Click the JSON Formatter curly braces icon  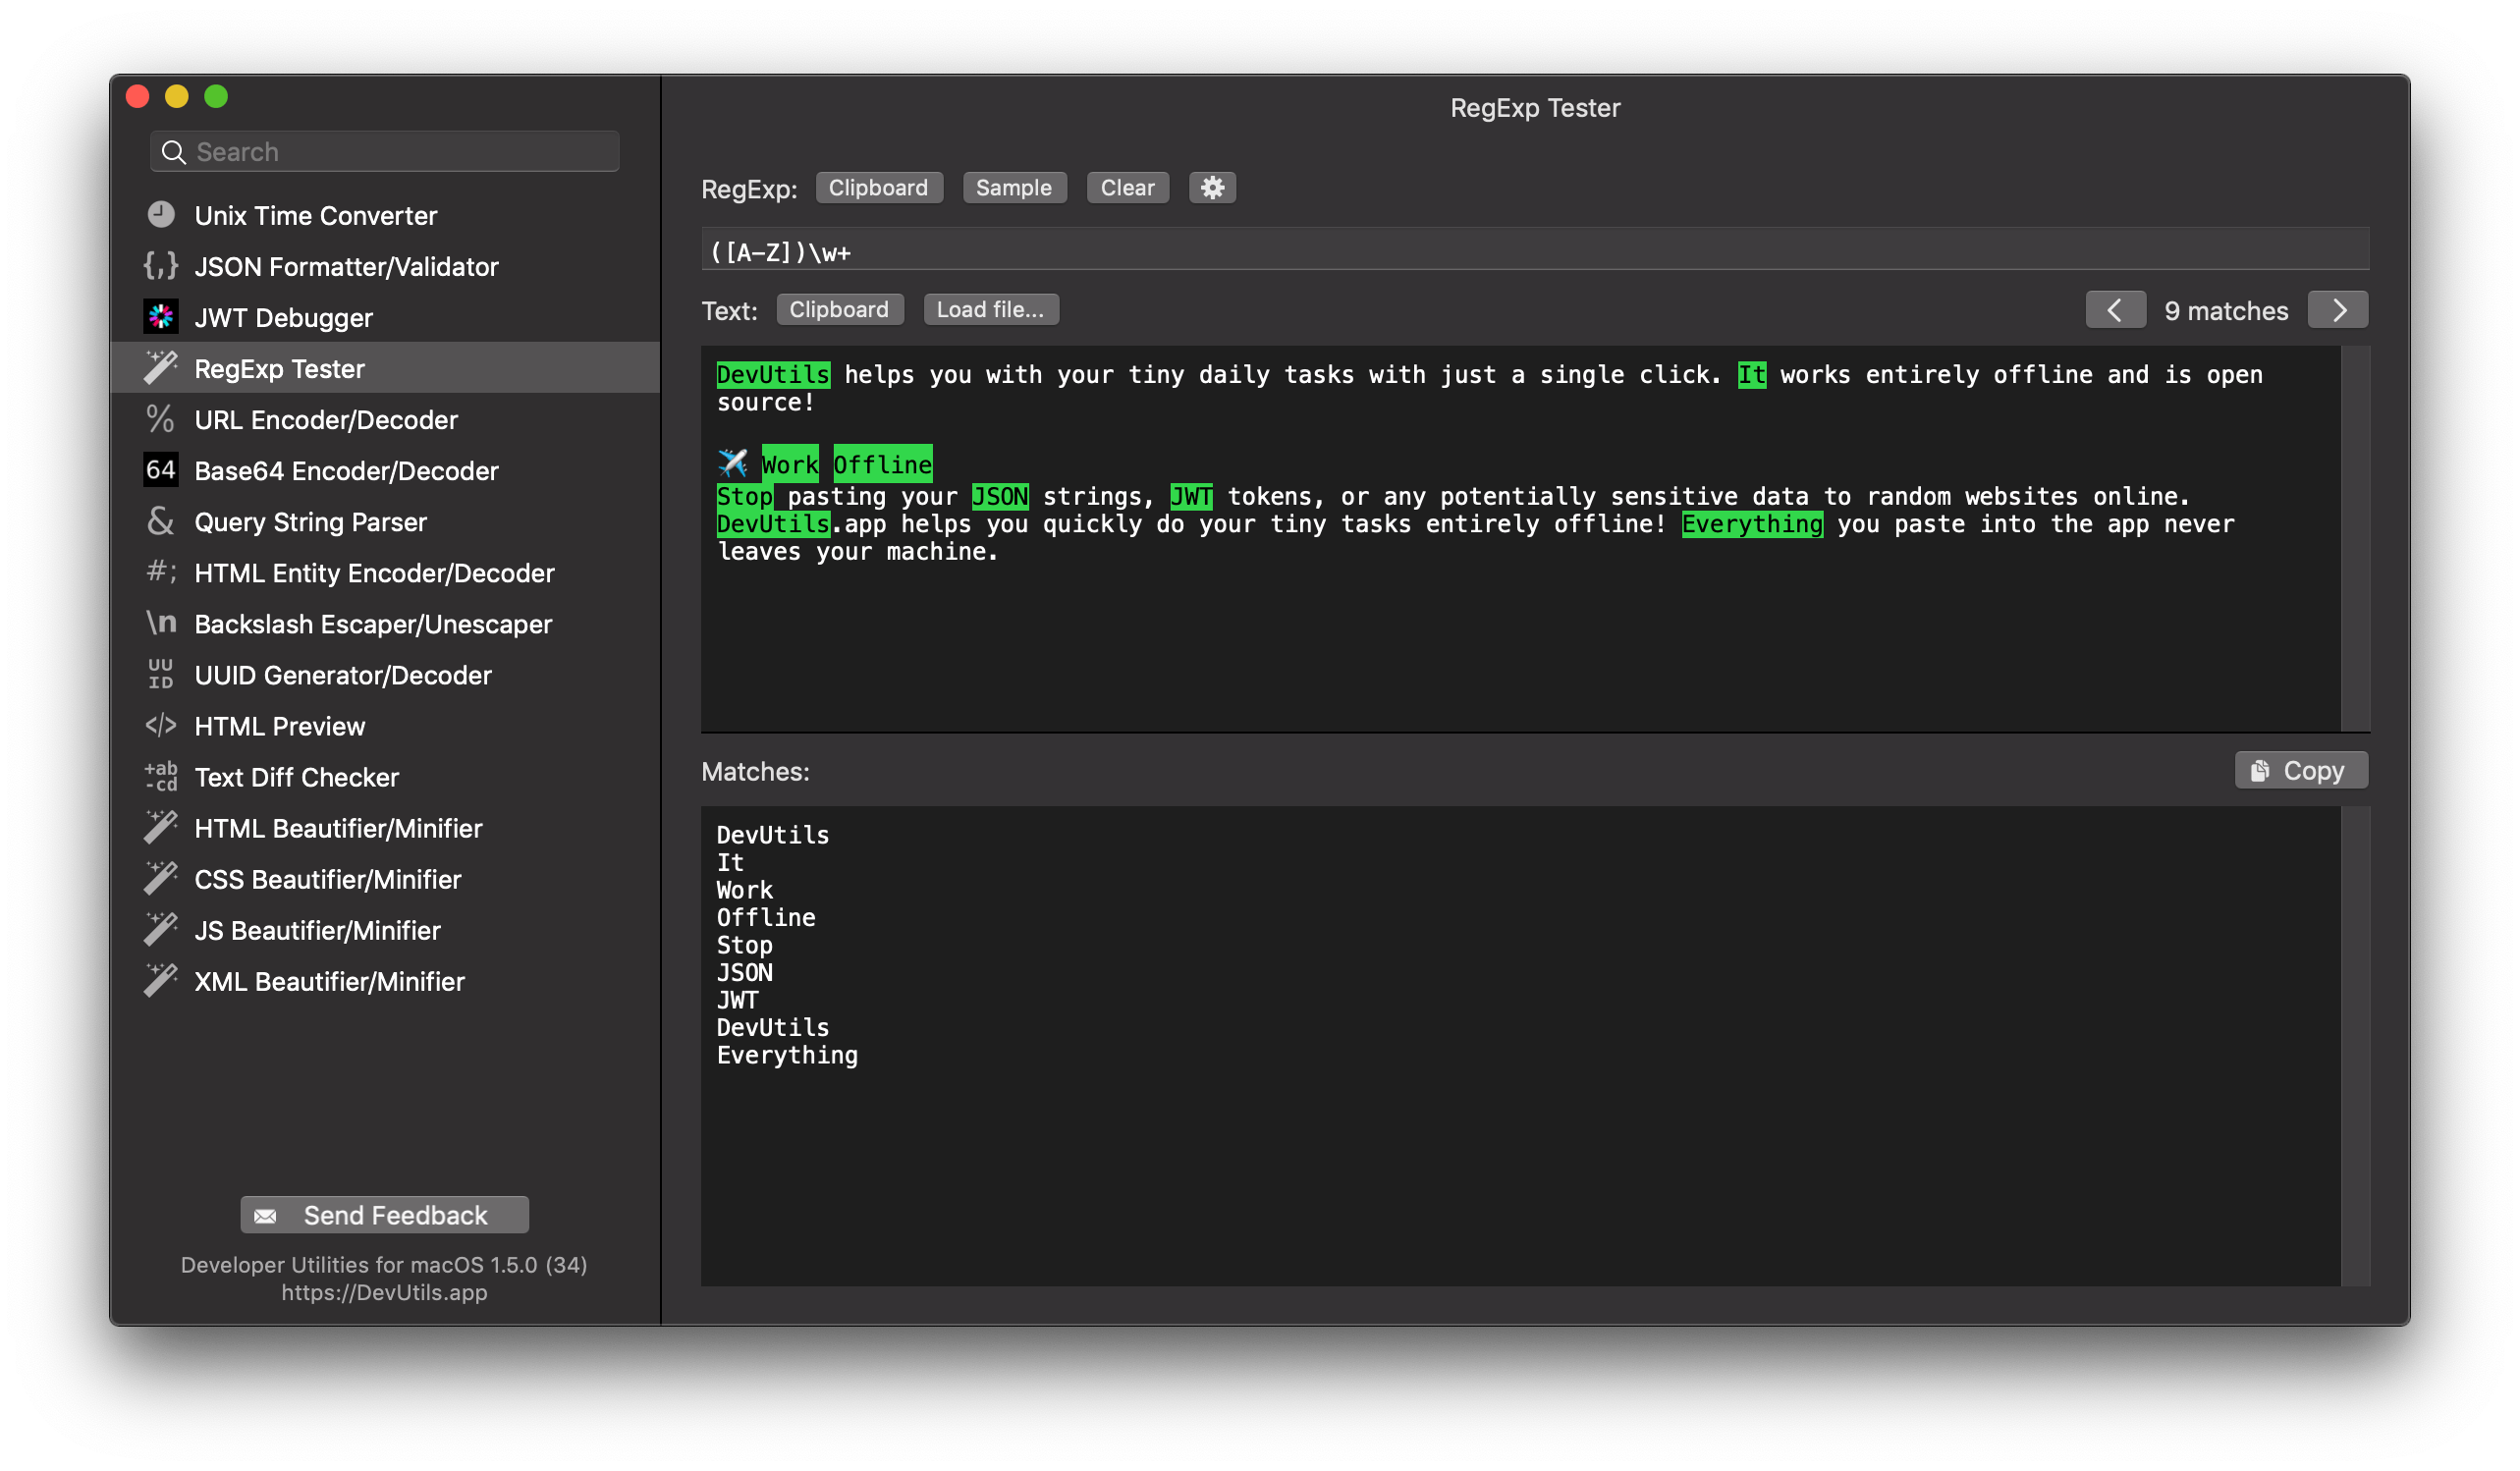click(x=161, y=266)
